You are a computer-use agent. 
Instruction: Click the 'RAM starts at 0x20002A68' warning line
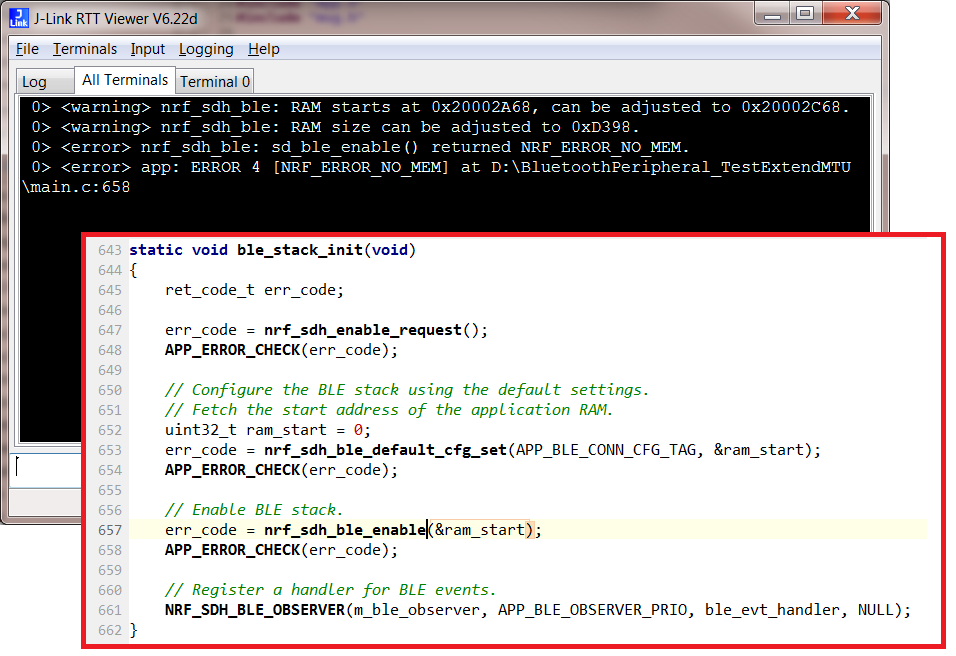(440, 107)
